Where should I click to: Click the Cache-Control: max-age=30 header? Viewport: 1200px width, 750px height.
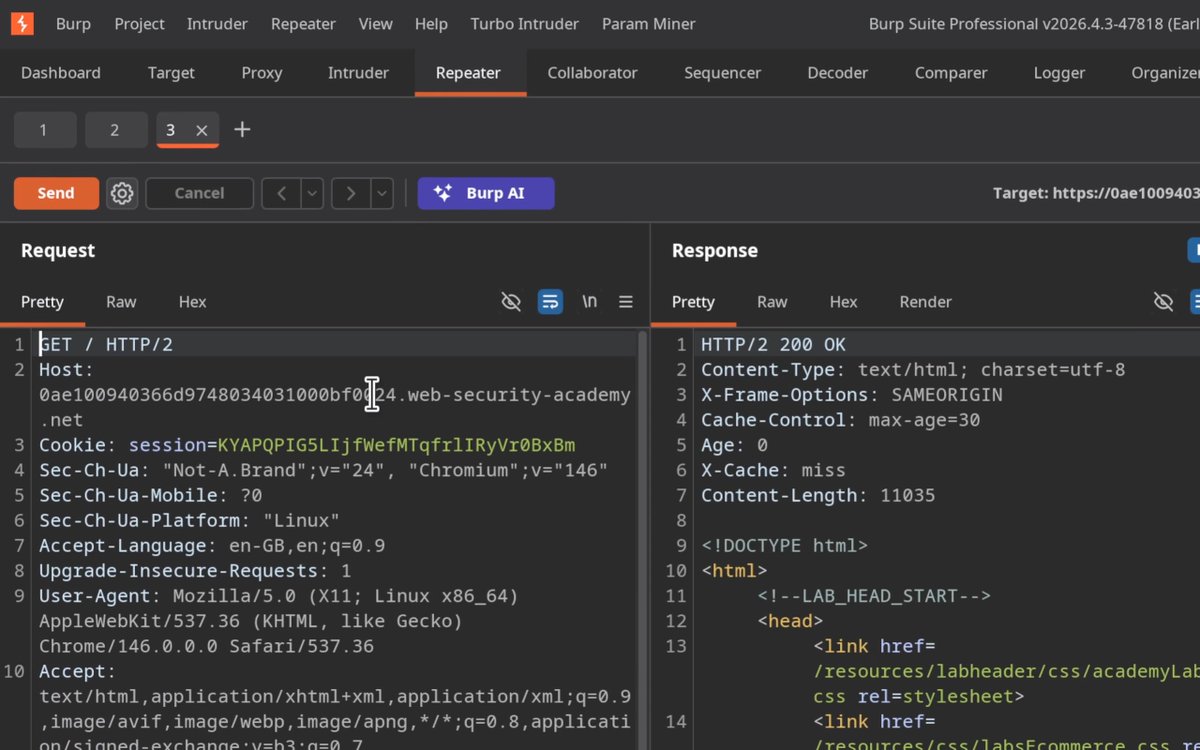pyautogui.click(x=840, y=420)
